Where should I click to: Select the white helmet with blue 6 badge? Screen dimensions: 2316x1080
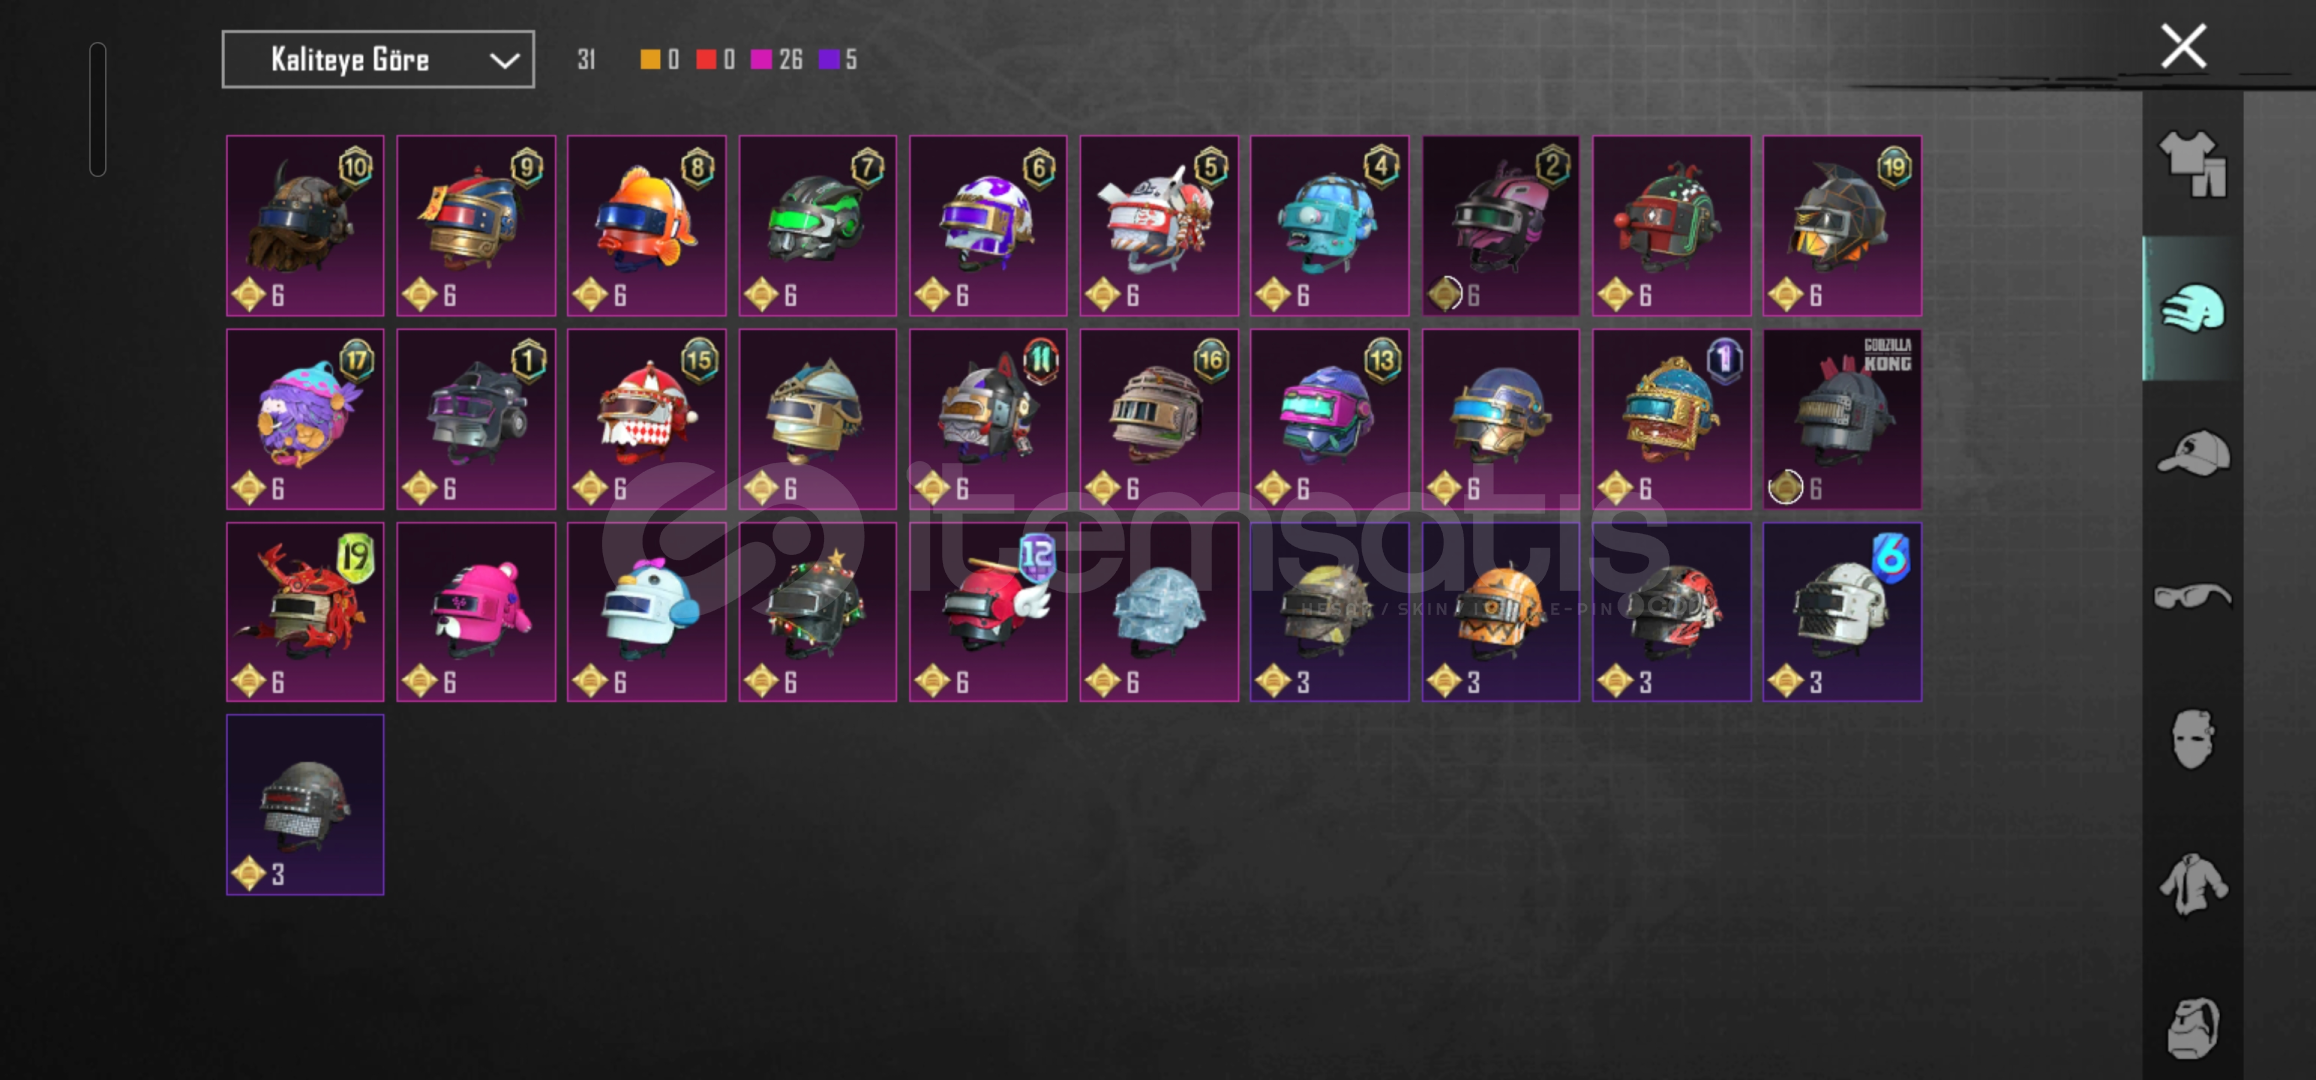pos(1842,612)
